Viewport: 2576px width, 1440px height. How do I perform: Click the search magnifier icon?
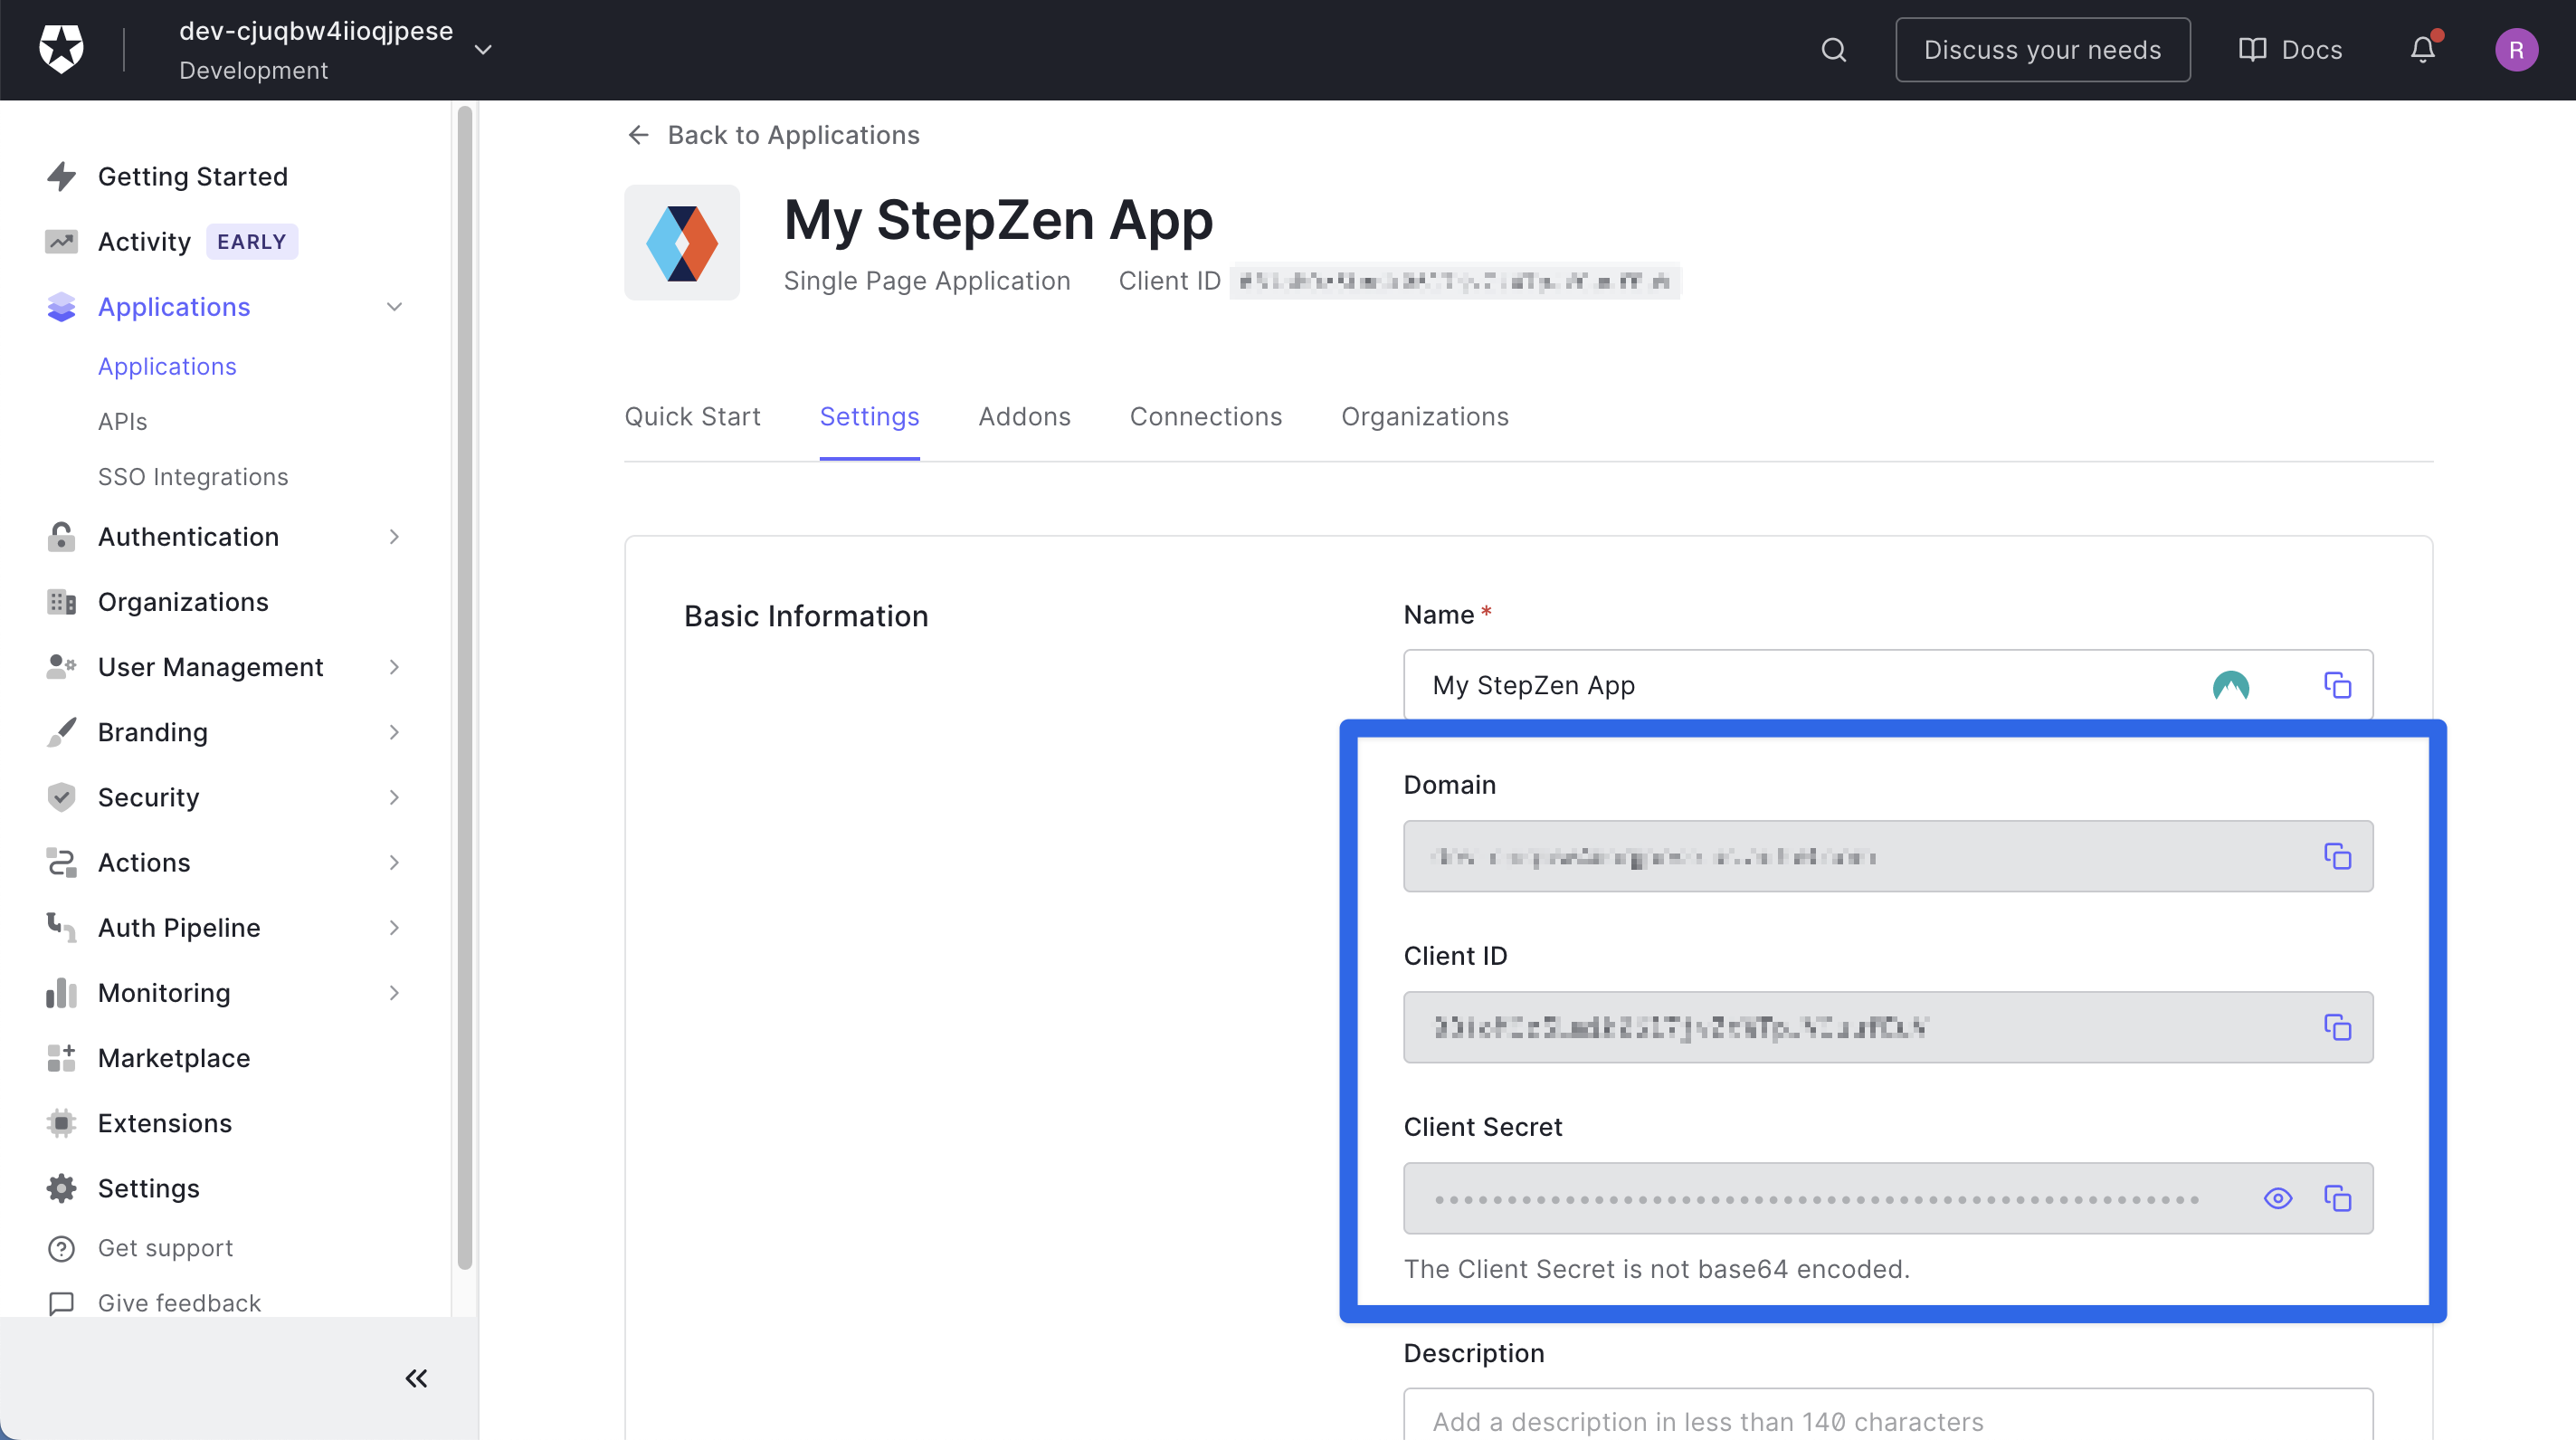tap(1833, 50)
